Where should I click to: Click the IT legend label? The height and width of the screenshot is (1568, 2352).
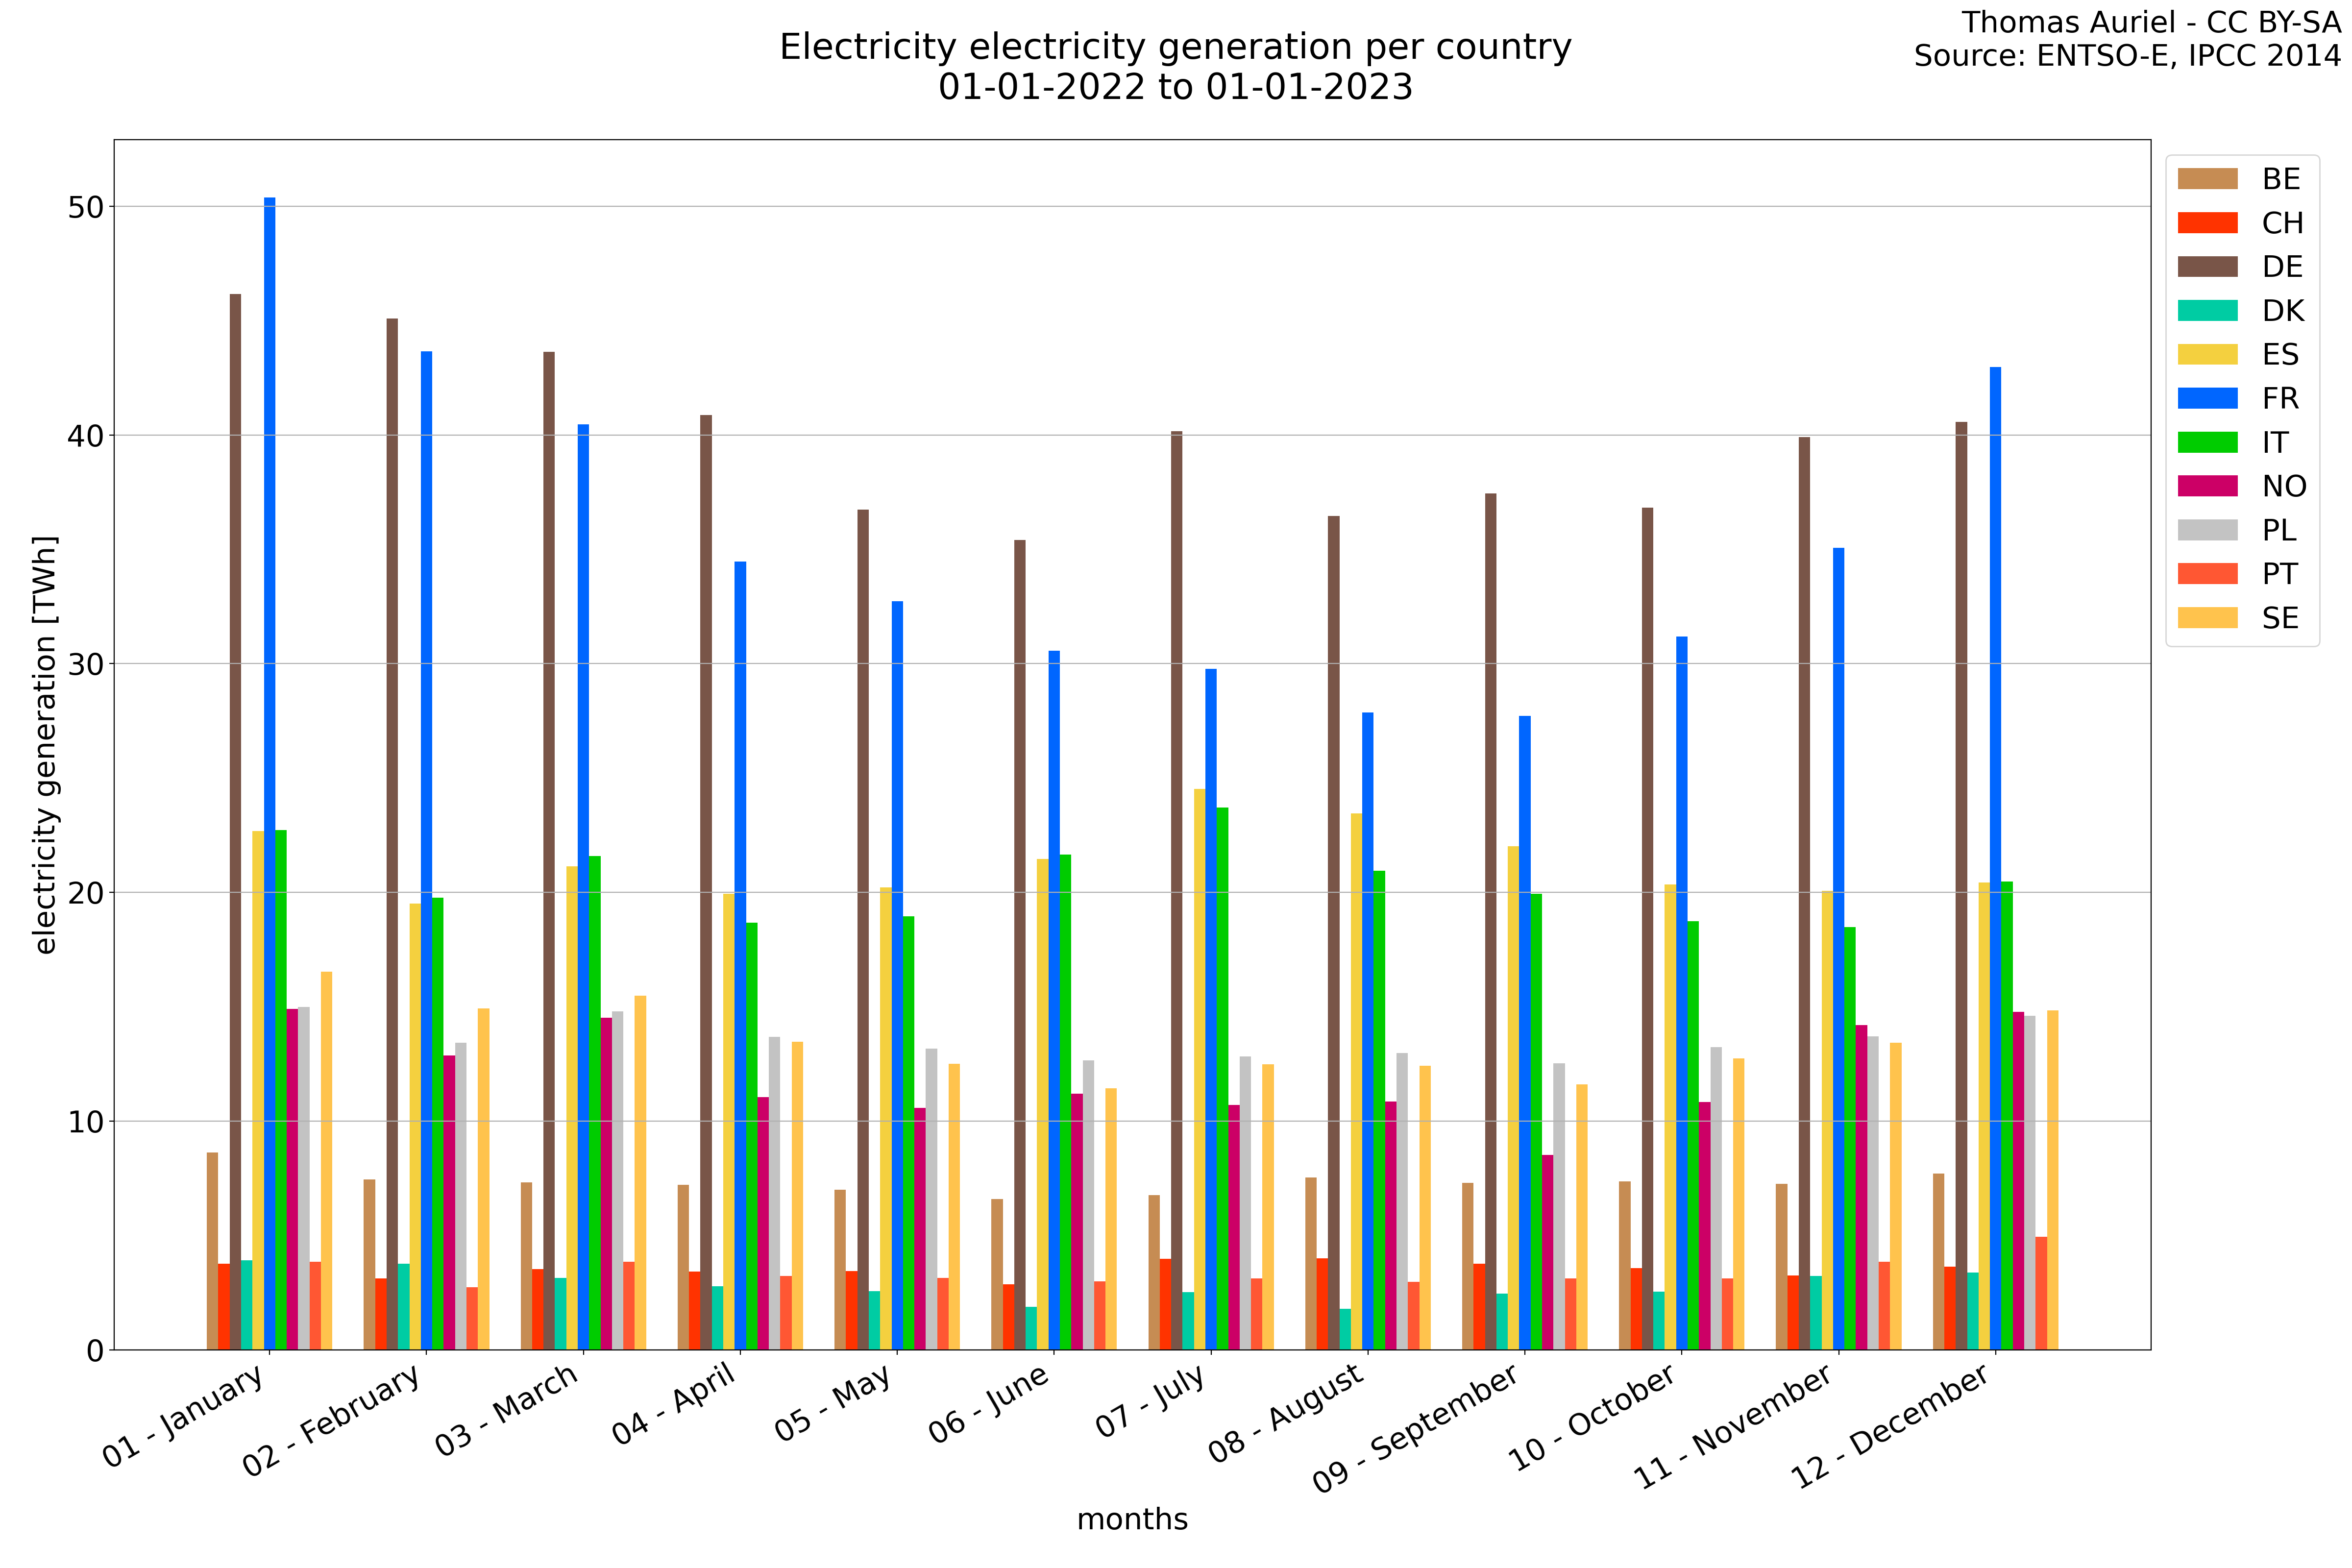coord(2275,442)
